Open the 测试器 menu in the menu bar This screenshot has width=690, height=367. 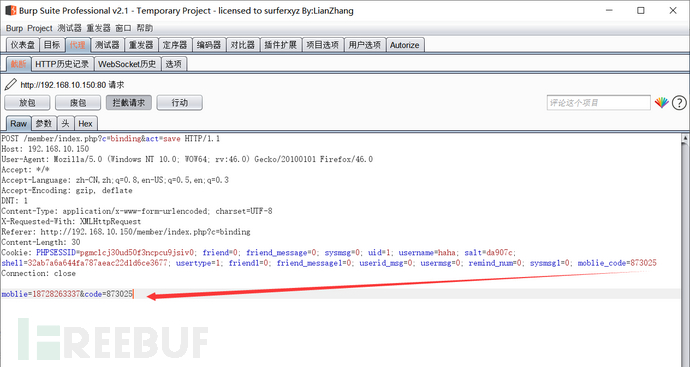click(70, 28)
